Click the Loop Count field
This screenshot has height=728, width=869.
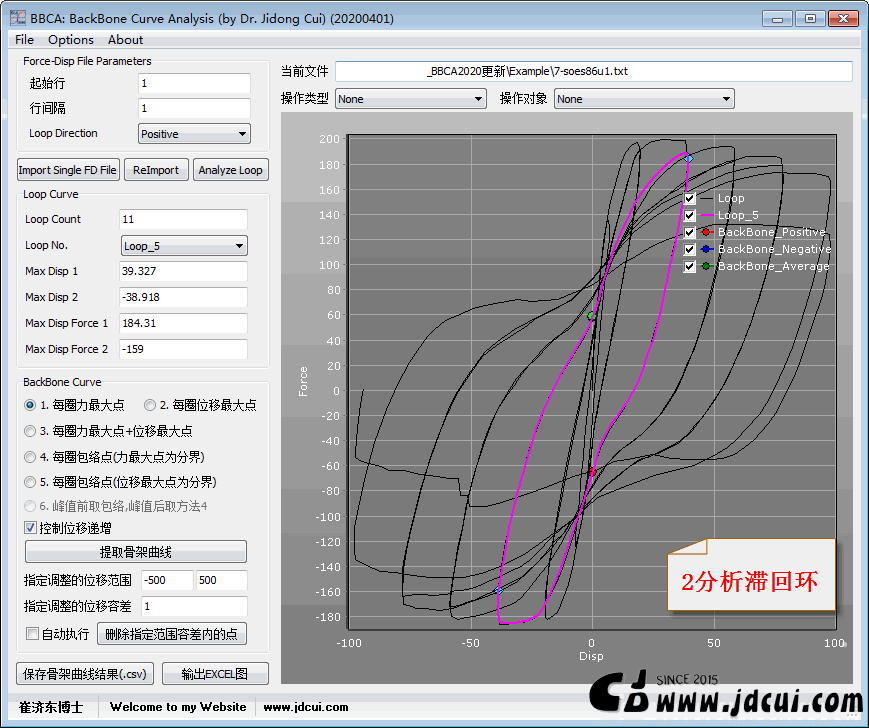183,219
